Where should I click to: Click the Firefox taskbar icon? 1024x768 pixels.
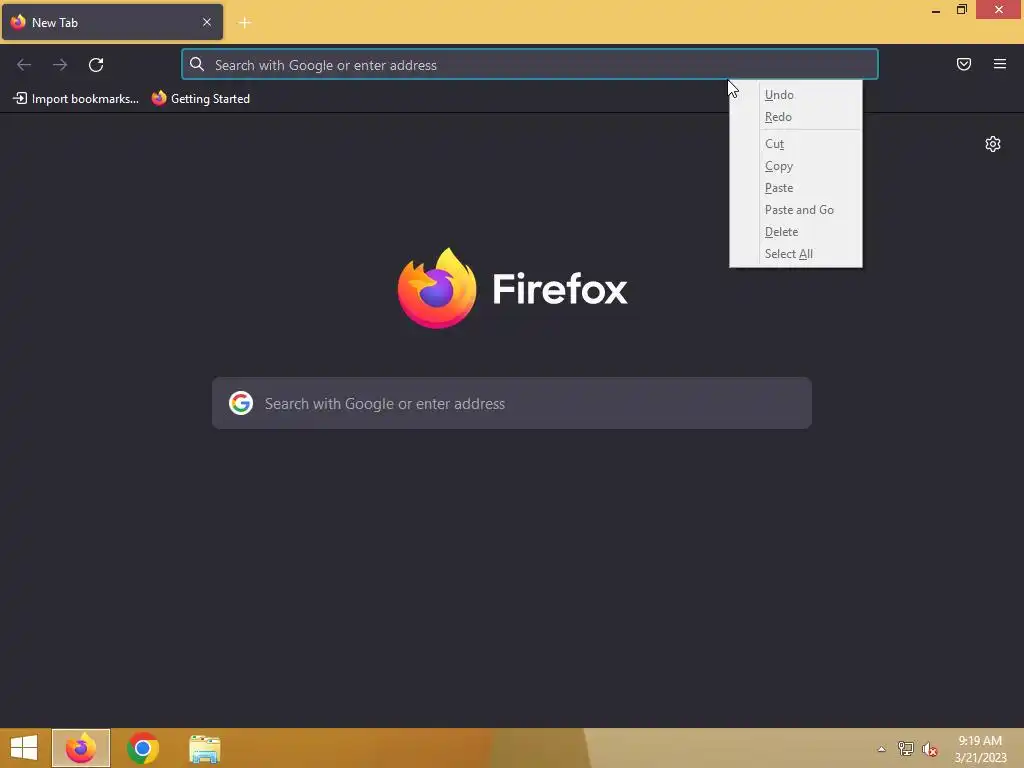[x=81, y=748]
